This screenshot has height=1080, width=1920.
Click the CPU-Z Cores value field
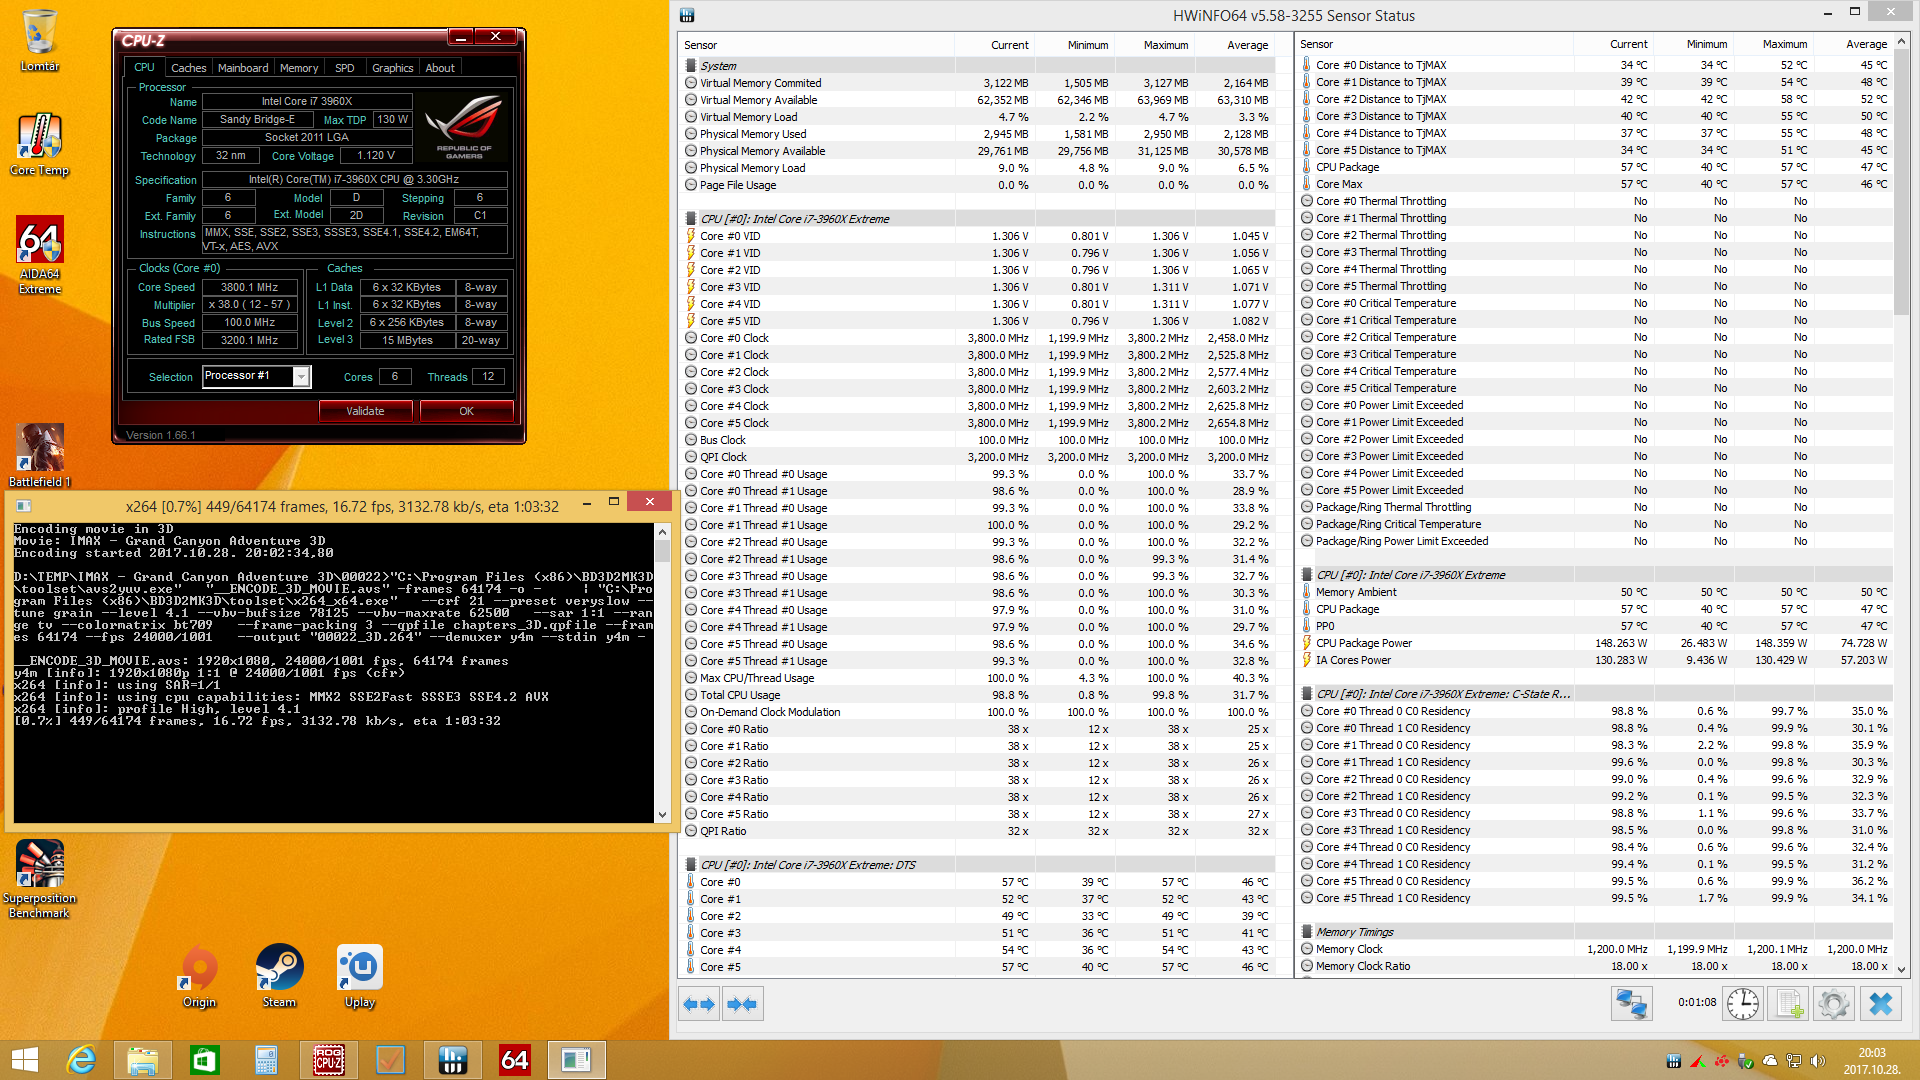point(395,377)
